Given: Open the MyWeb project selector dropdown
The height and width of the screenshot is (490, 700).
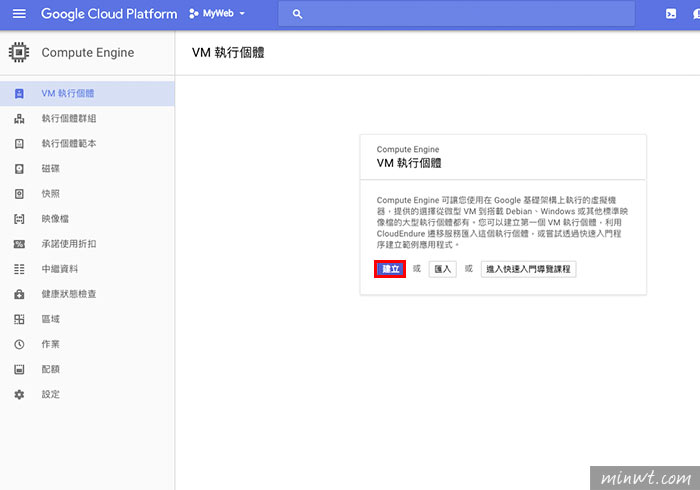Looking at the screenshot, I should pos(217,14).
